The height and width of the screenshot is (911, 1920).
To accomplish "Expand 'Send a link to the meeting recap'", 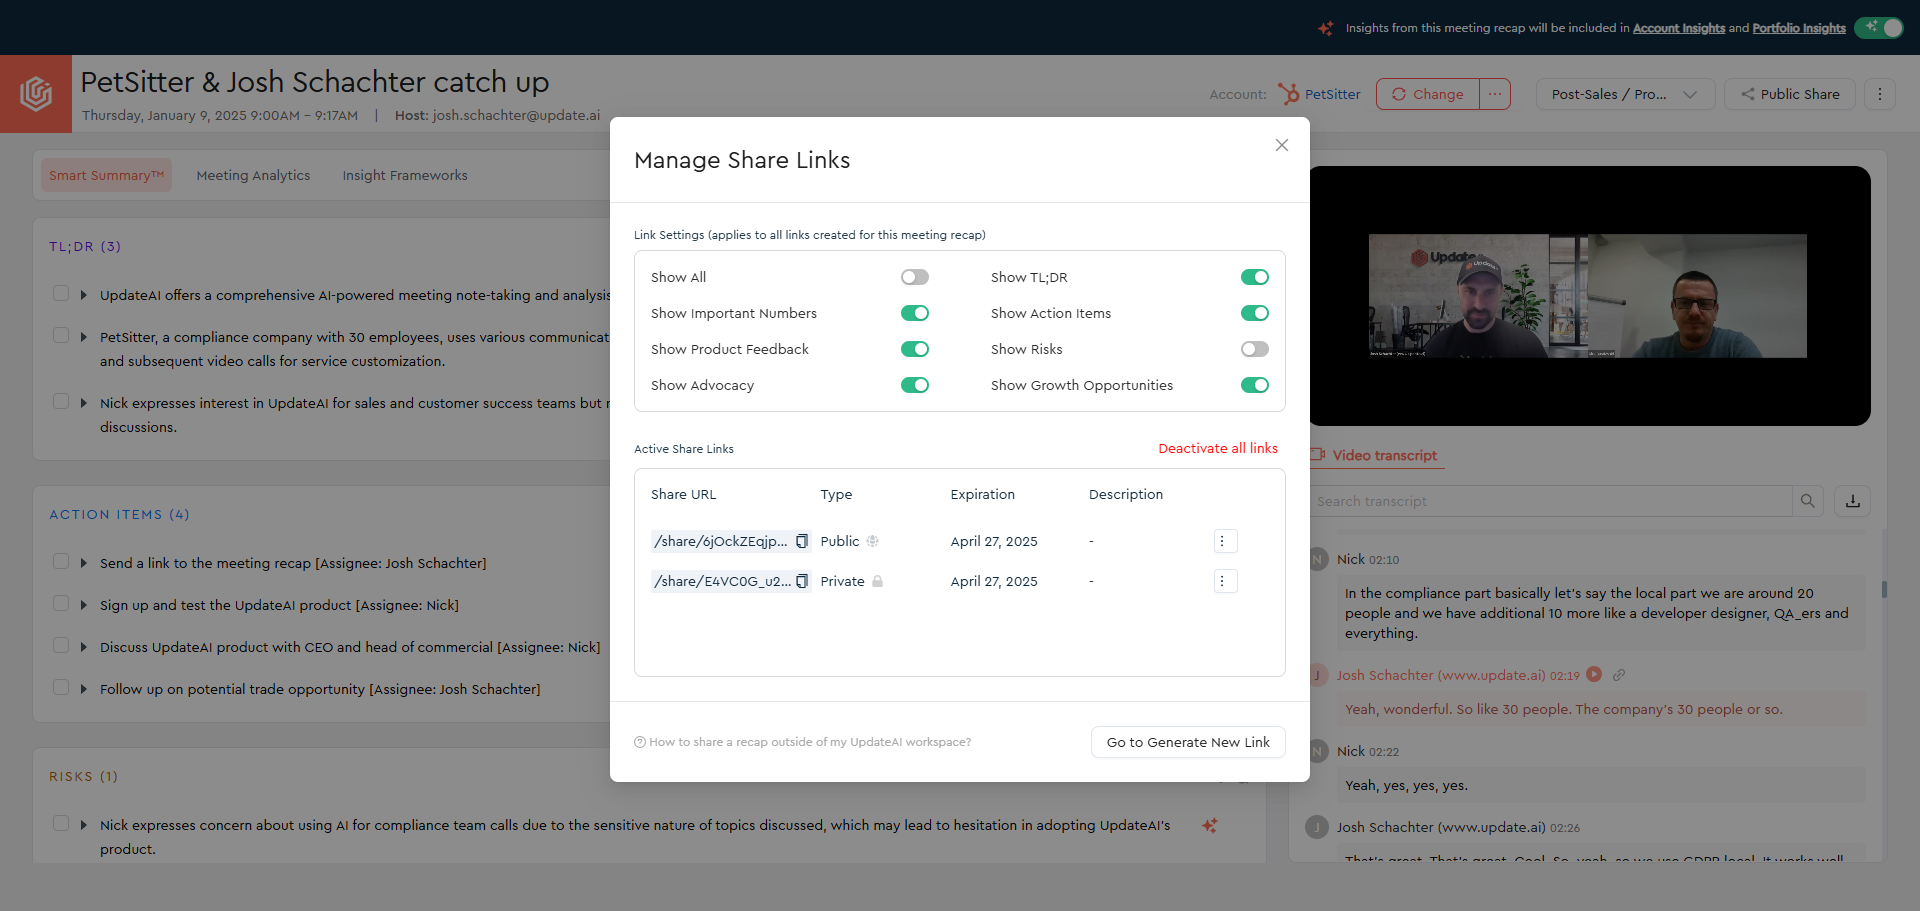I will pyautogui.click(x=84, y=563).
